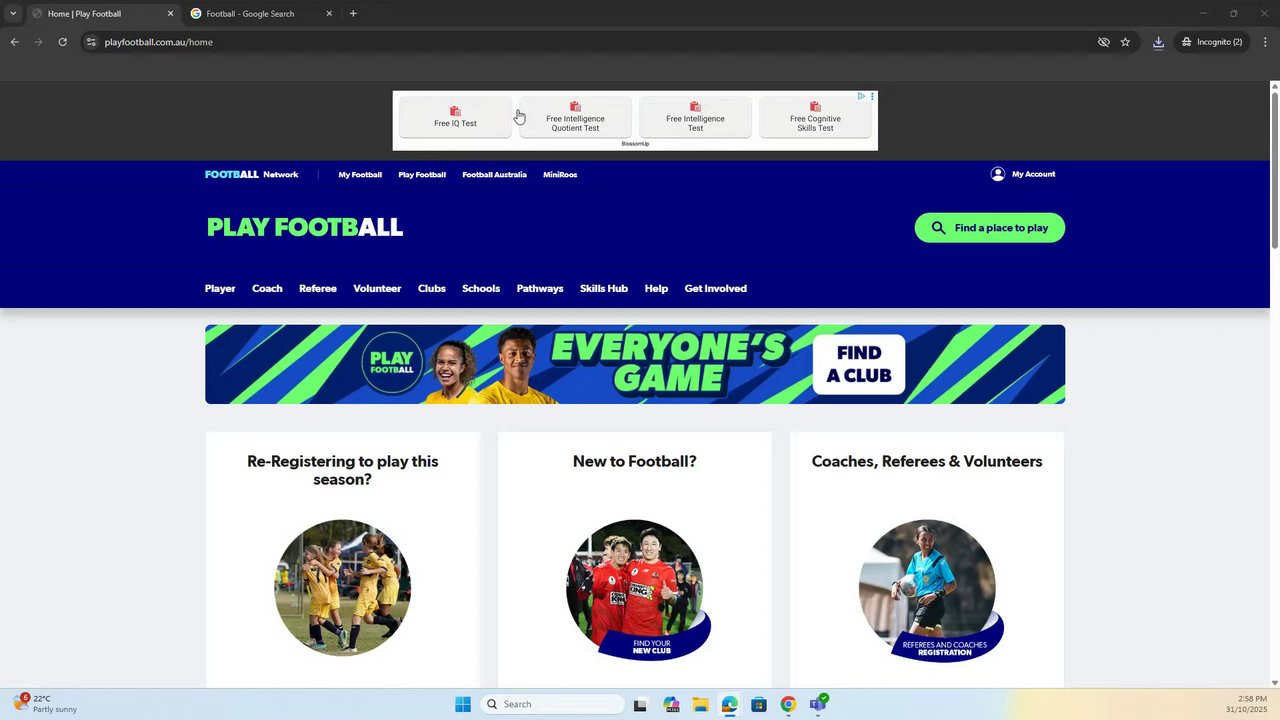The height and width of the screenshot is (720, 1280).
Task: Click the browser back arrow
Action: pos(14,42)
